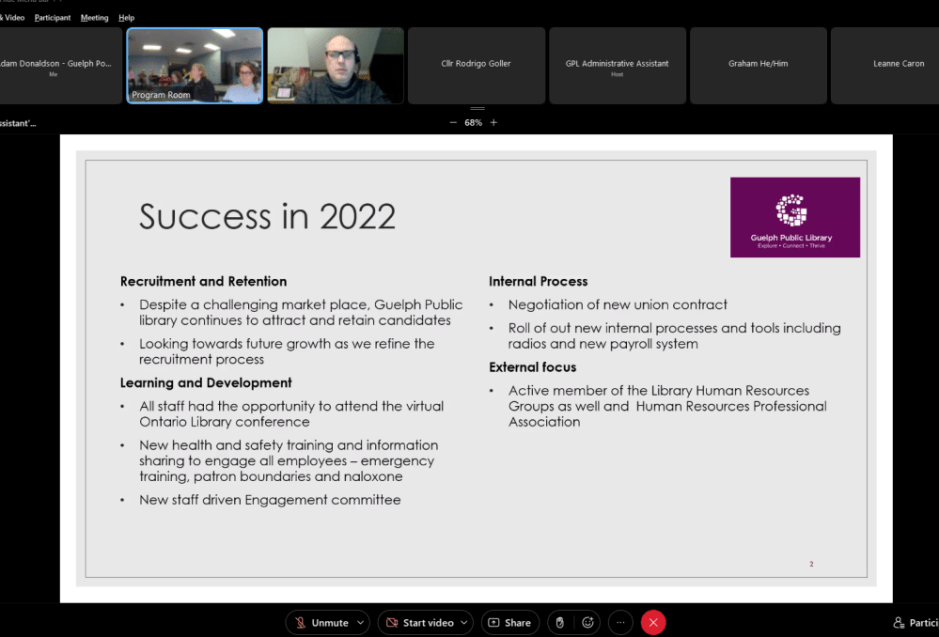Open more options ellipsis button
Screen dimensions: 939x637
tap(620, 623)
